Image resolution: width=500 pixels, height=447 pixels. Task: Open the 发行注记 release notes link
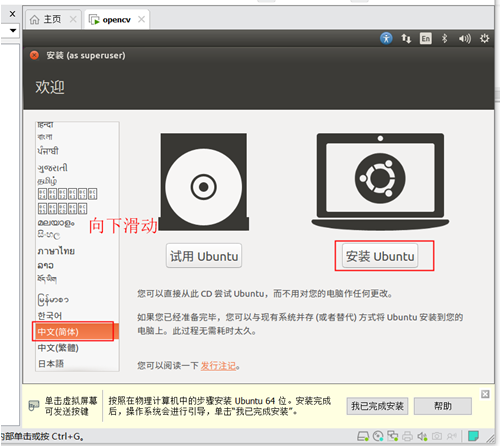[x=218, y=366]
